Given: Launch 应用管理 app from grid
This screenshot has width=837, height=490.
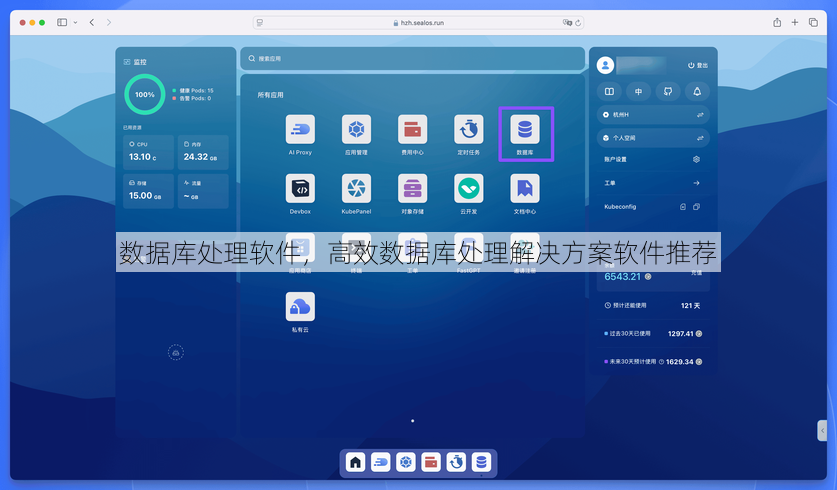Looking at the screenshot, I should (356, 129).
